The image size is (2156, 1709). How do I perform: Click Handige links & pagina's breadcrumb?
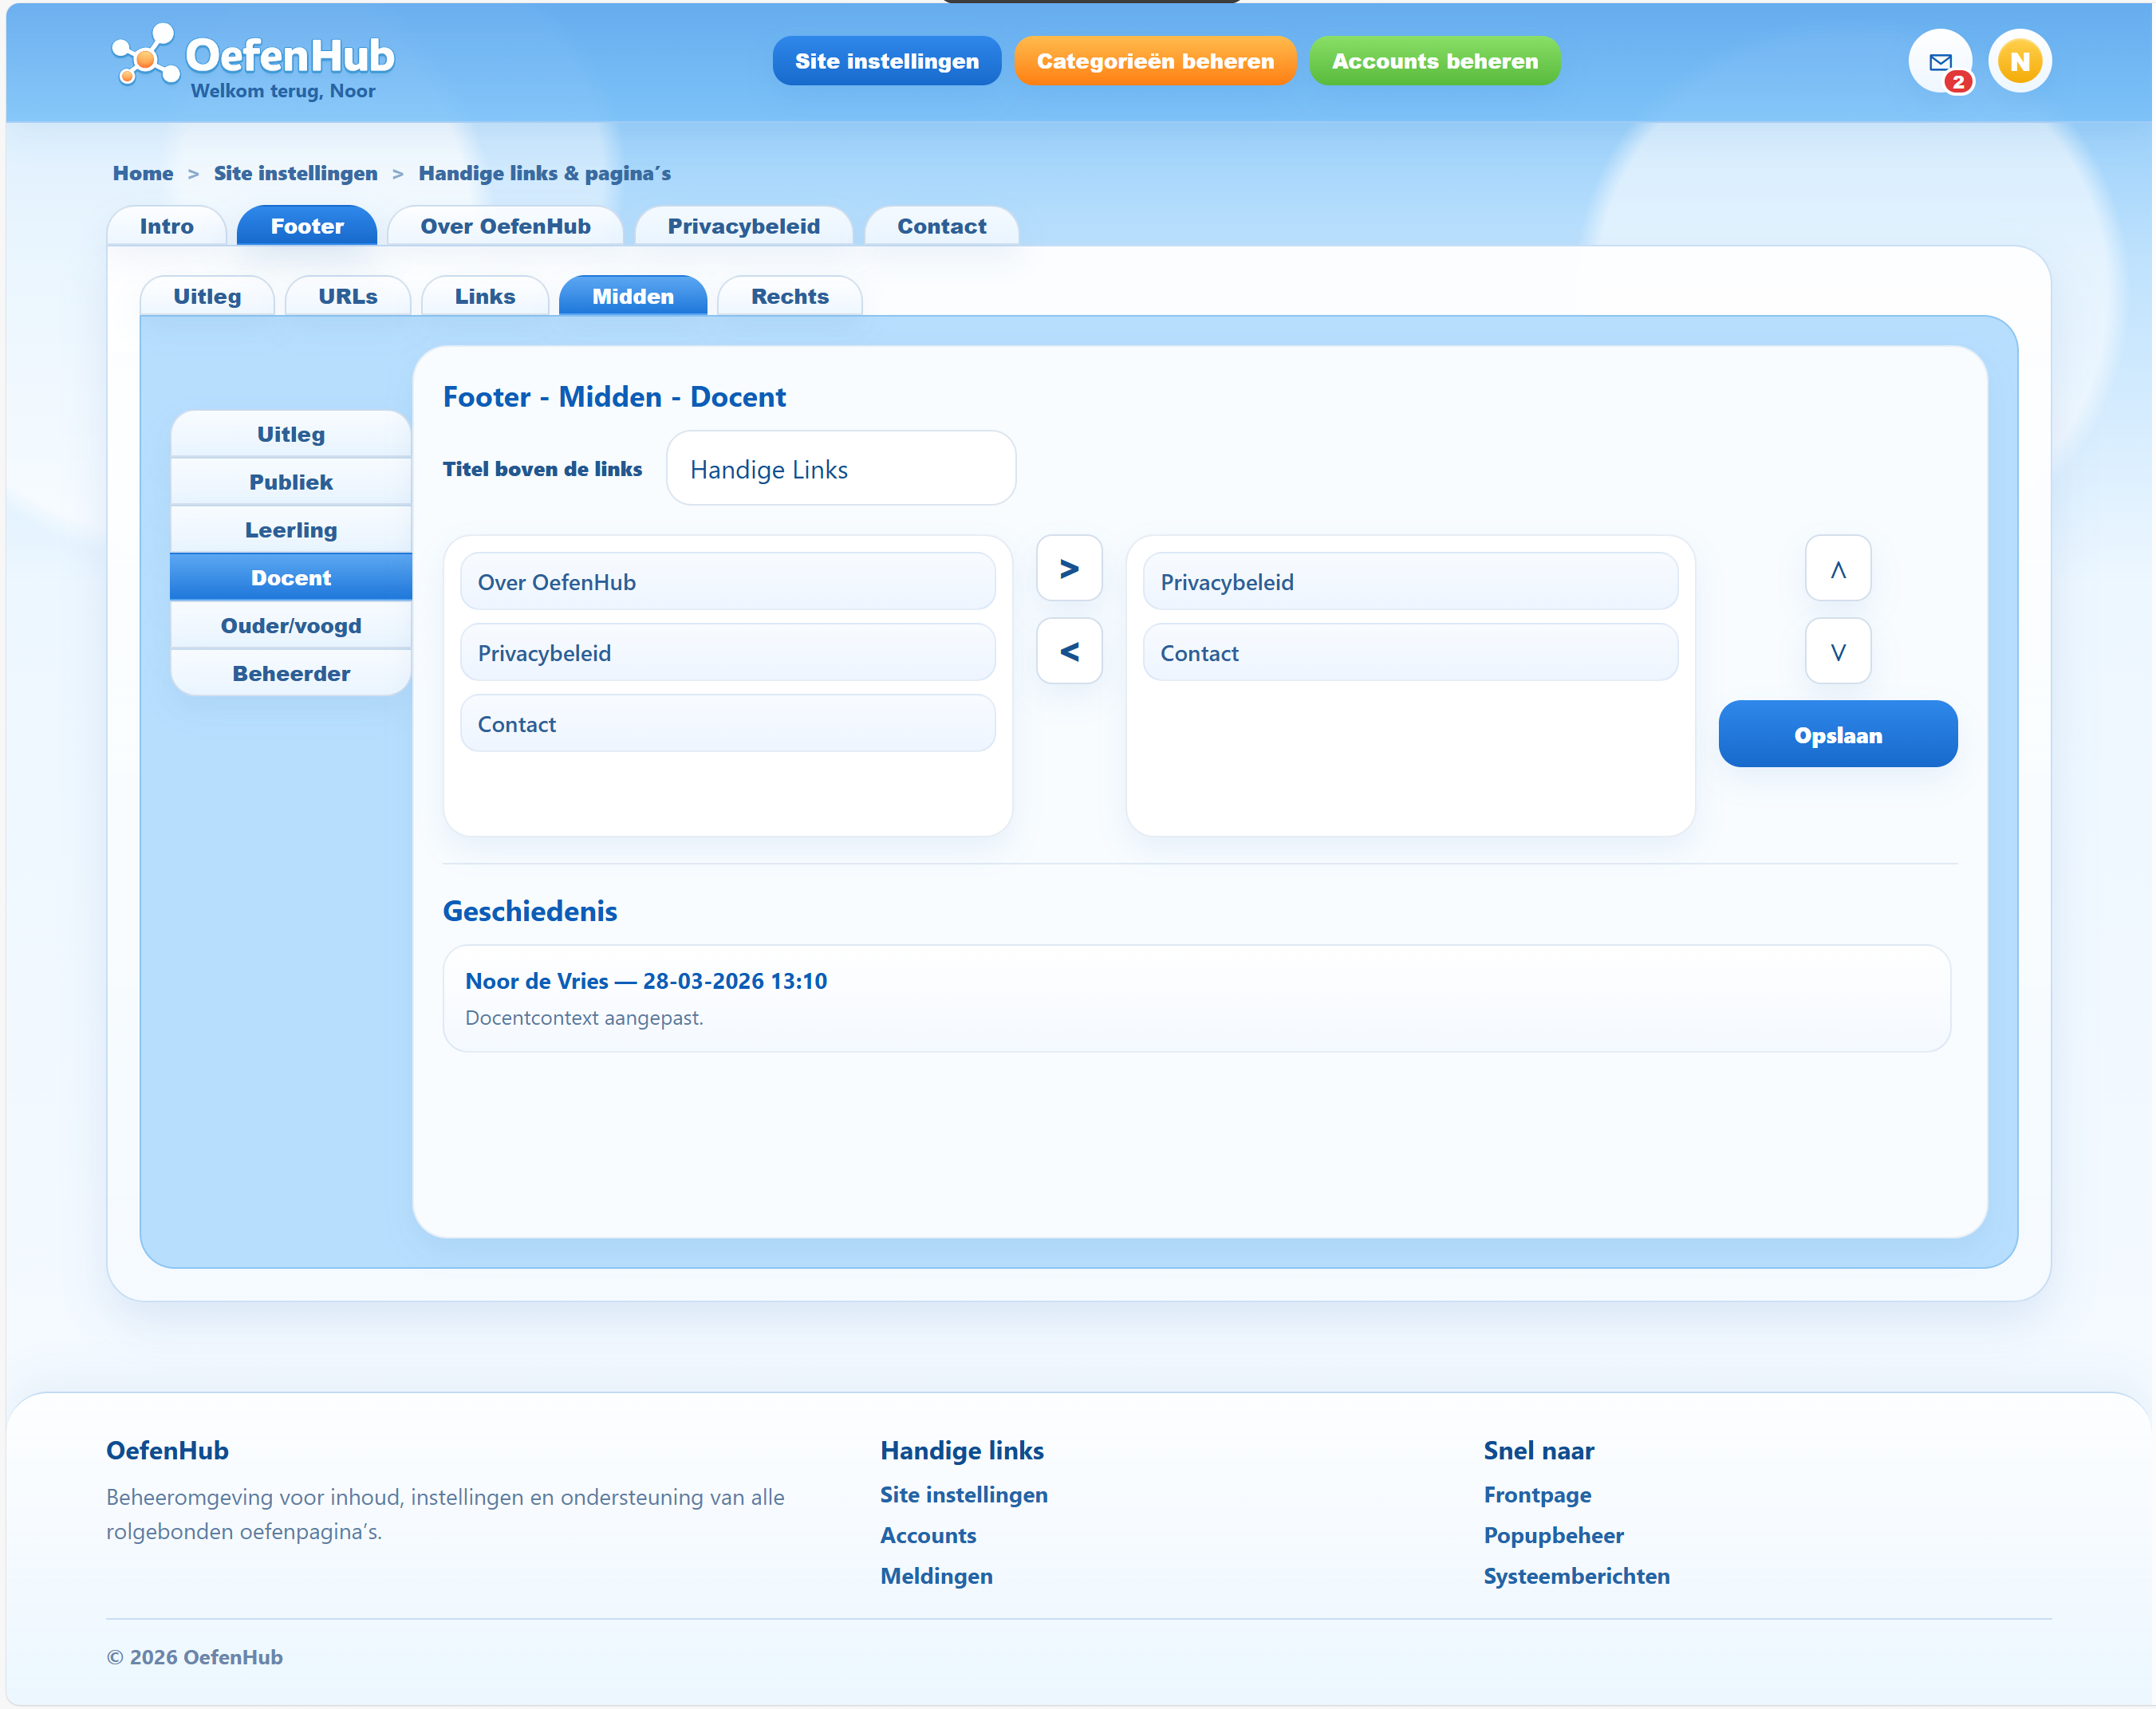coord(544,173)
